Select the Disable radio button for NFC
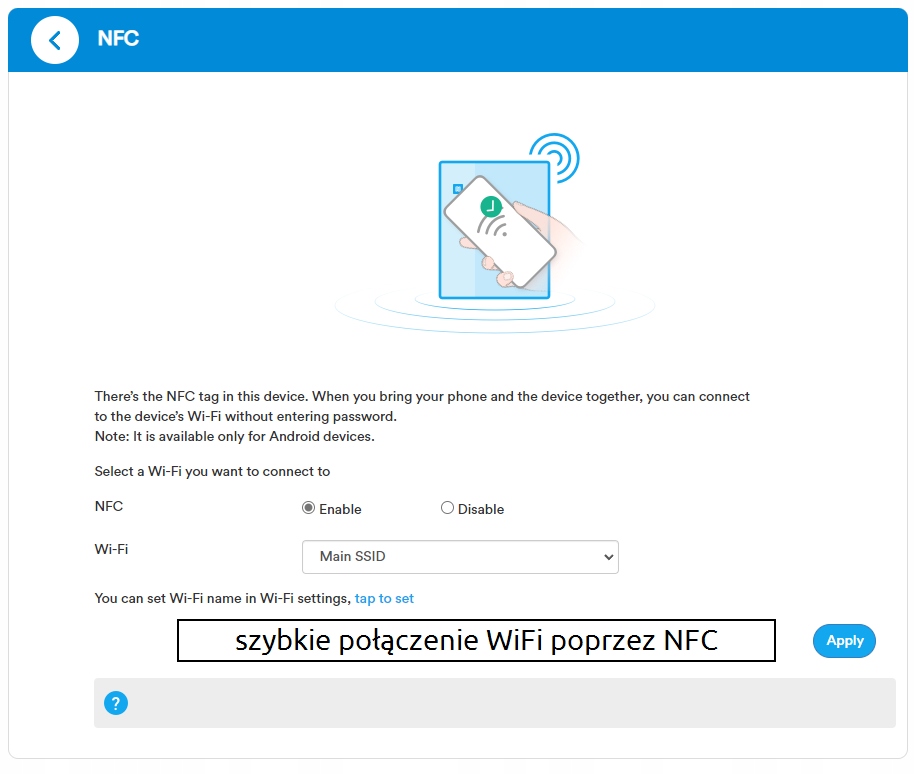Image resolution: width=915 pixels, height=774 pixels. [447, 508]
